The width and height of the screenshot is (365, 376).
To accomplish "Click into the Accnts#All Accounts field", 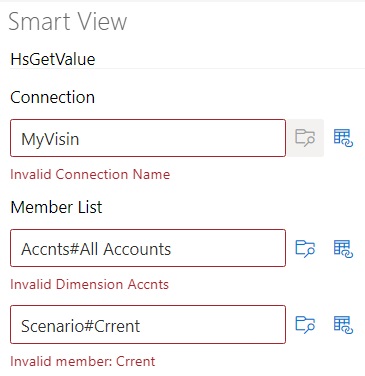I will [148, 248].
